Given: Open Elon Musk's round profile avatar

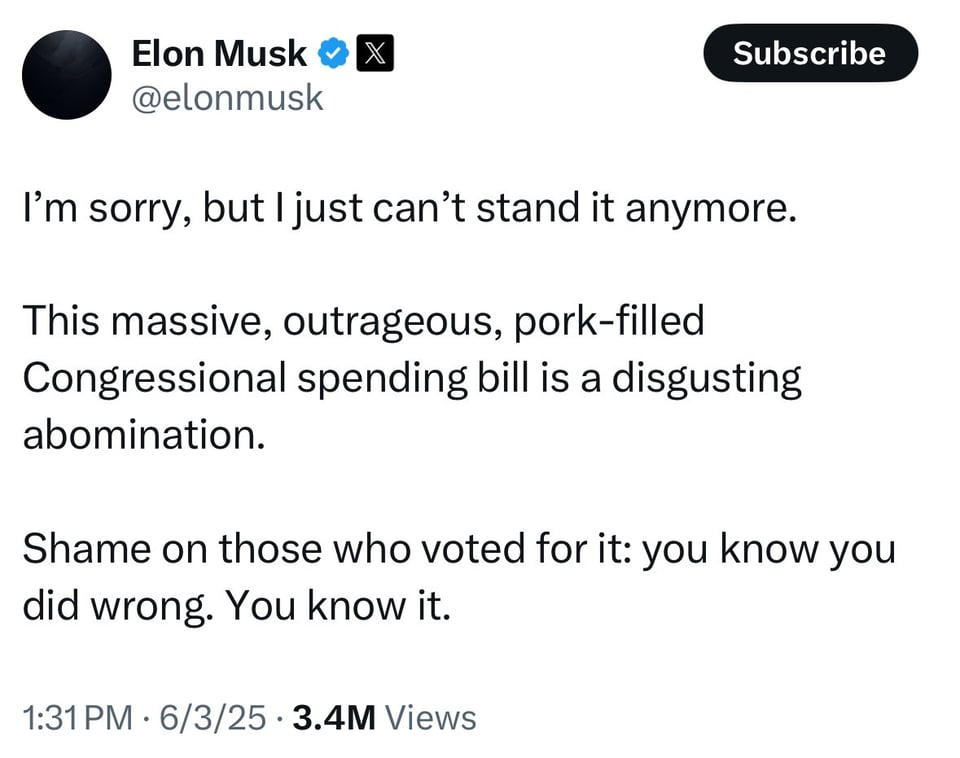Looking at the screenshot, I should [x=66, y=74].
